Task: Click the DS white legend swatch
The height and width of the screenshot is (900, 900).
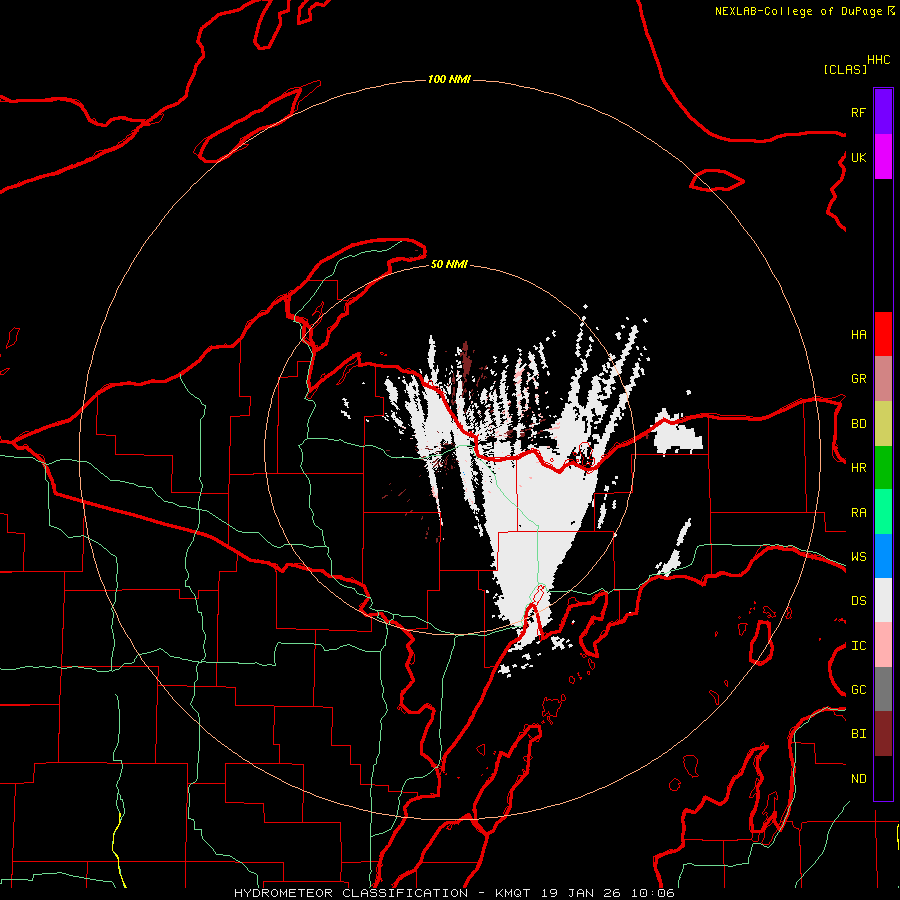Action: click(883, 600)
